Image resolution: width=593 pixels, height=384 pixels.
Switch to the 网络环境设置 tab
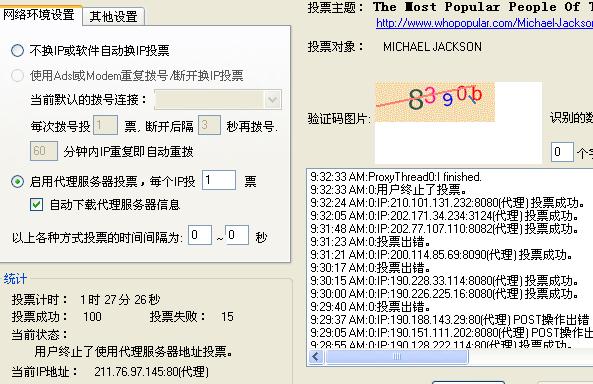[x=39, y=15]
